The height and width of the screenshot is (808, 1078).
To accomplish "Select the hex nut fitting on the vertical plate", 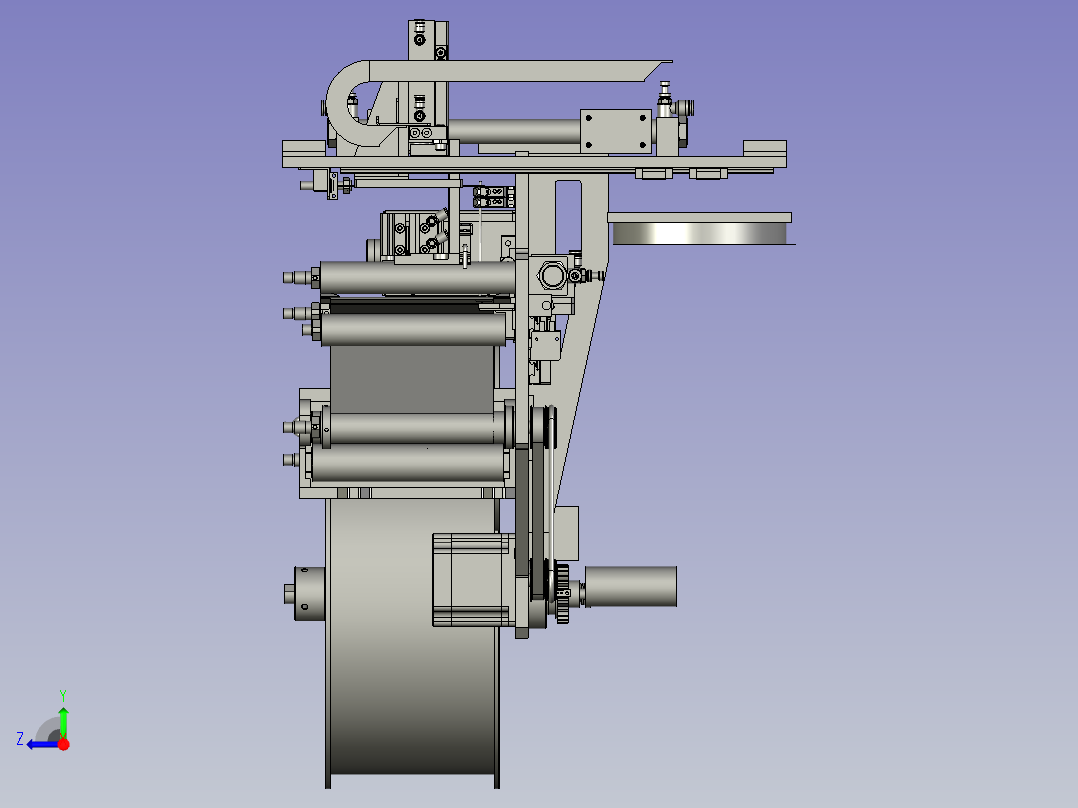I will 553,276.
